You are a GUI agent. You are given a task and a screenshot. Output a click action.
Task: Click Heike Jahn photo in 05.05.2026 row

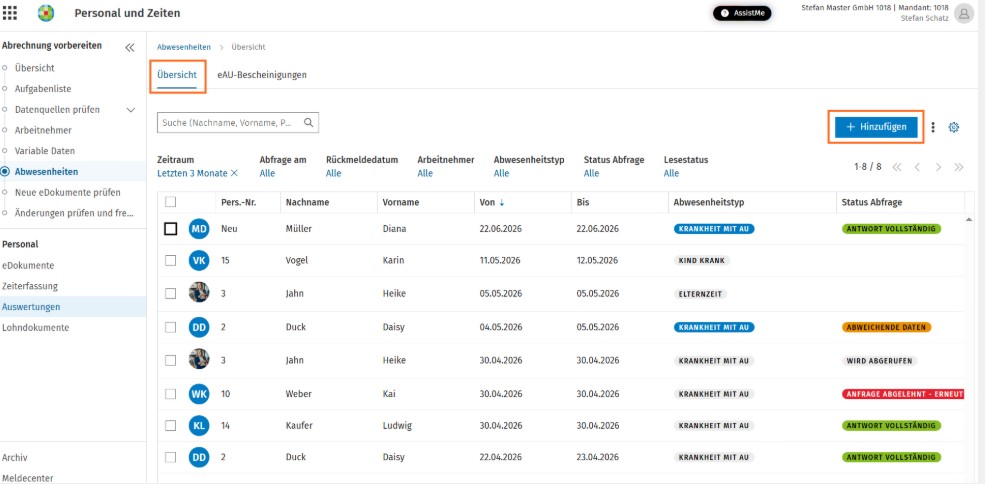point(199,292)
